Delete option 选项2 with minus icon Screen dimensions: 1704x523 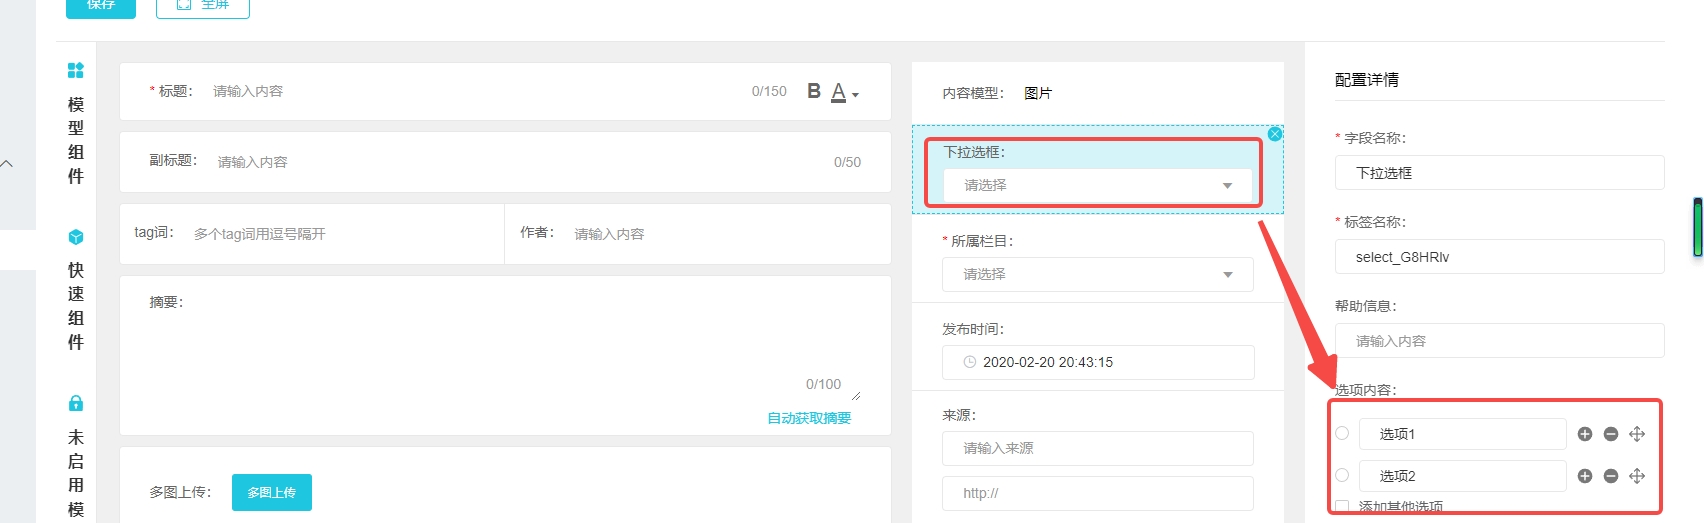pos(1611,476)
